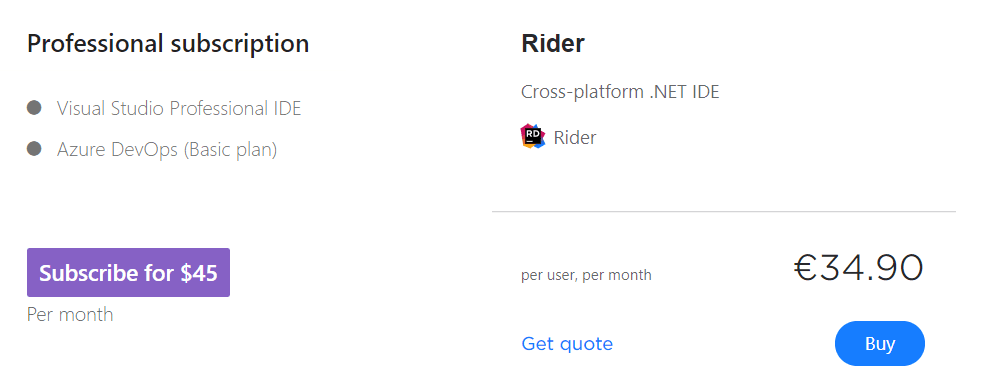987x381 pixels.
Task: Buy the Rider license
Action: 879,343
